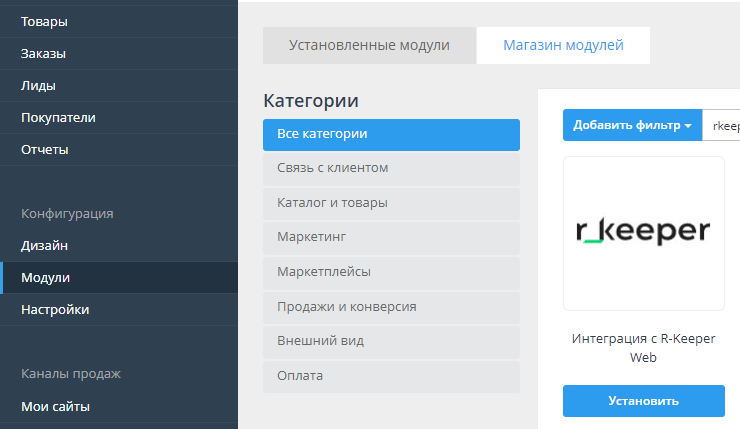Go to Заказы in the sidebar
The image size is (740, 429).
pyautogui.click(x=119, y=54)
